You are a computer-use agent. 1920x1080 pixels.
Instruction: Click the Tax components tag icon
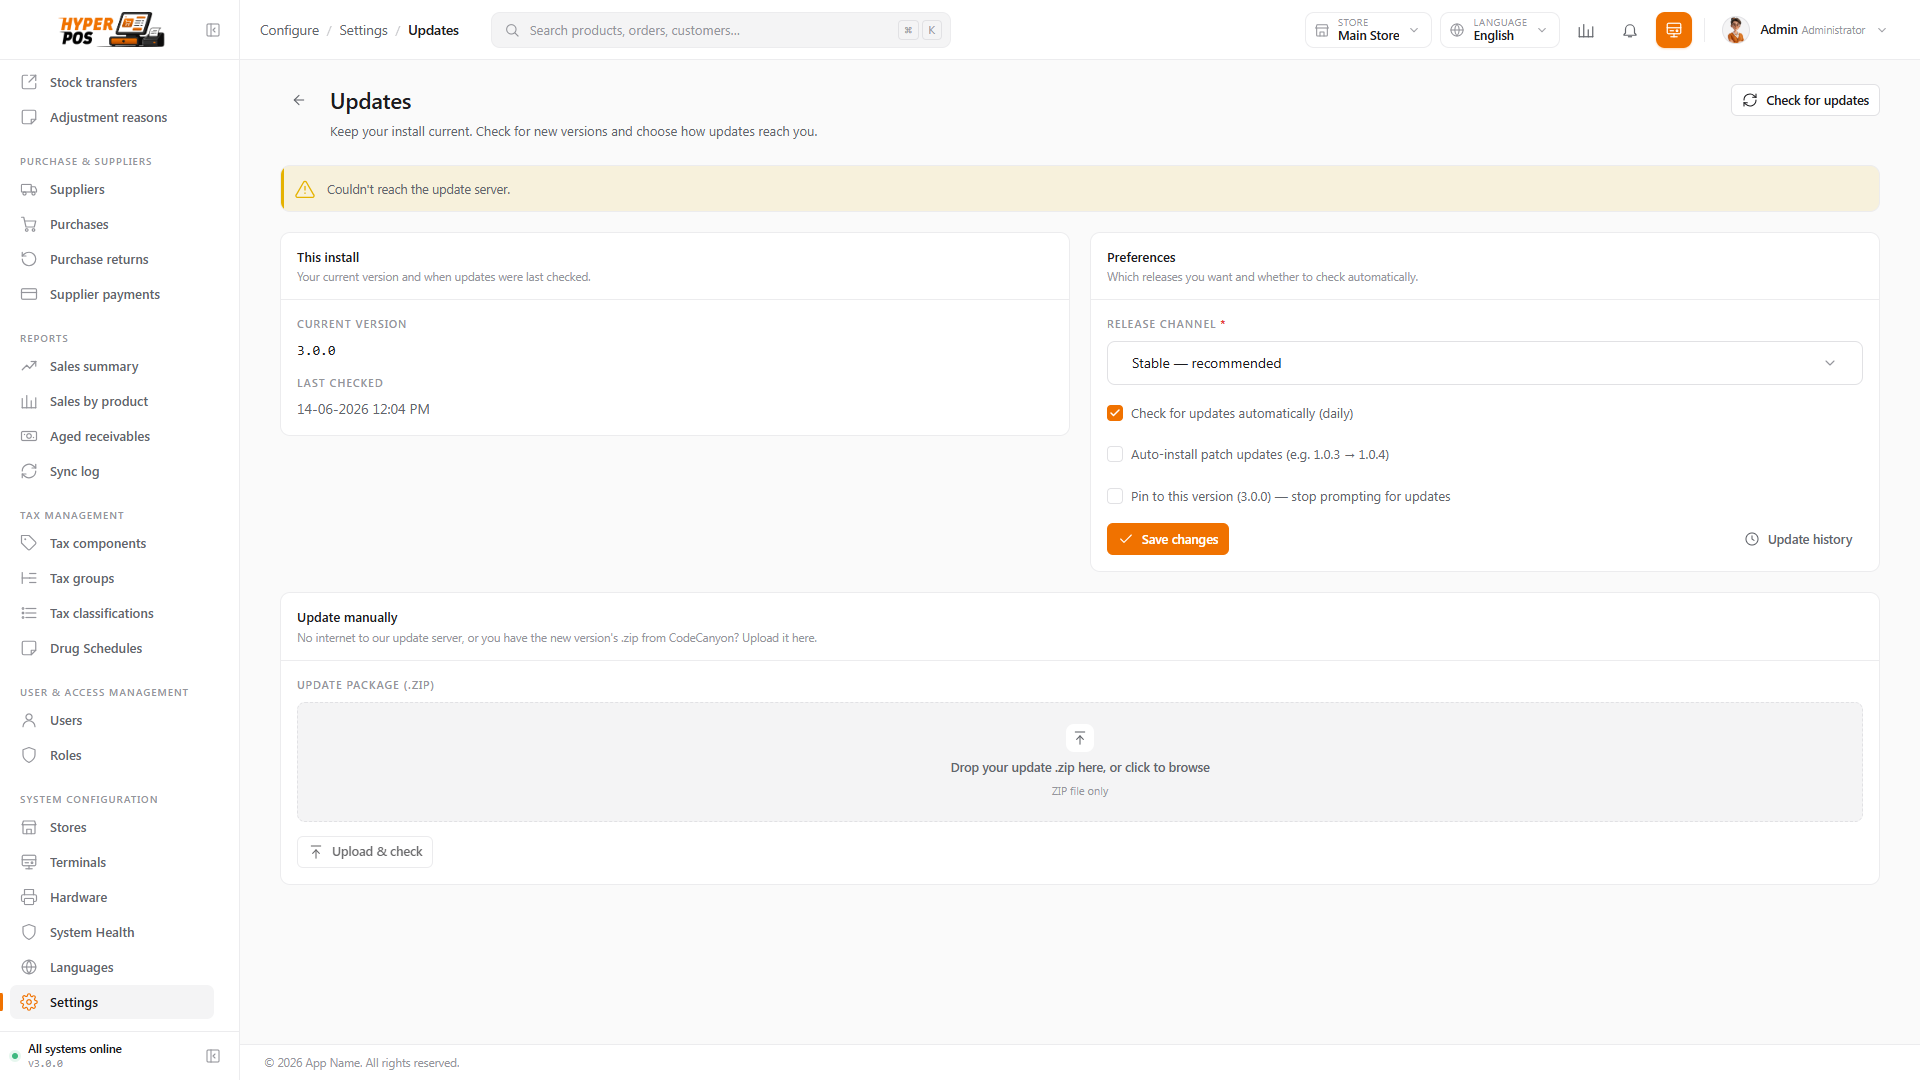[29, 543]
